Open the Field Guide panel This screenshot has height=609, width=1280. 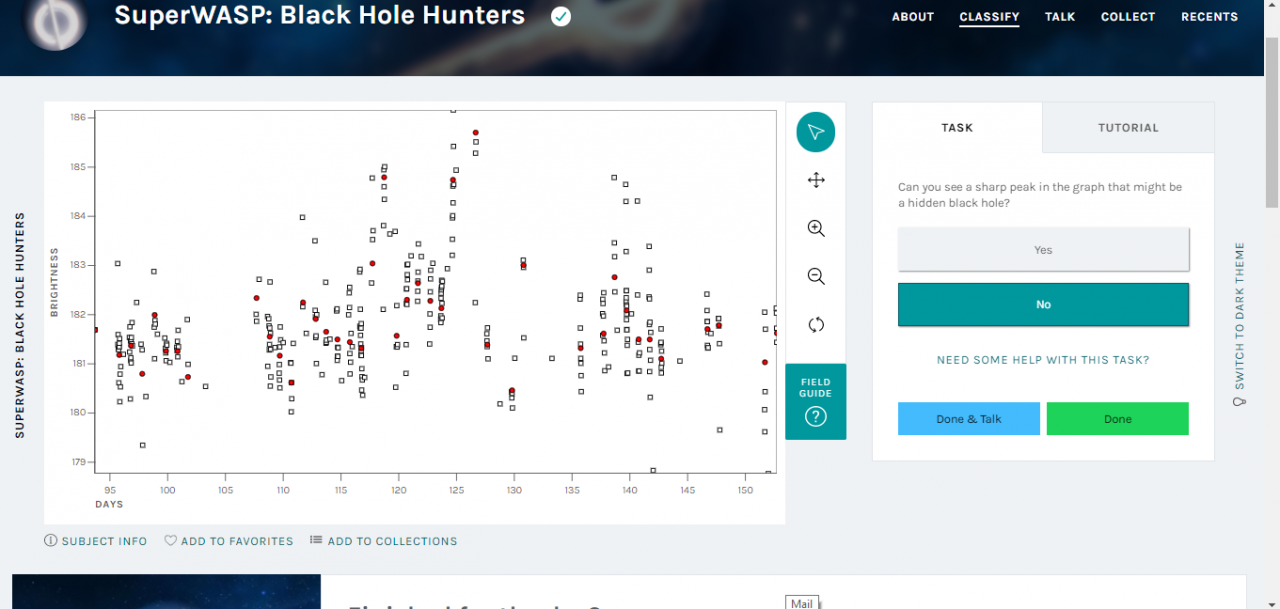pos(816,402)
